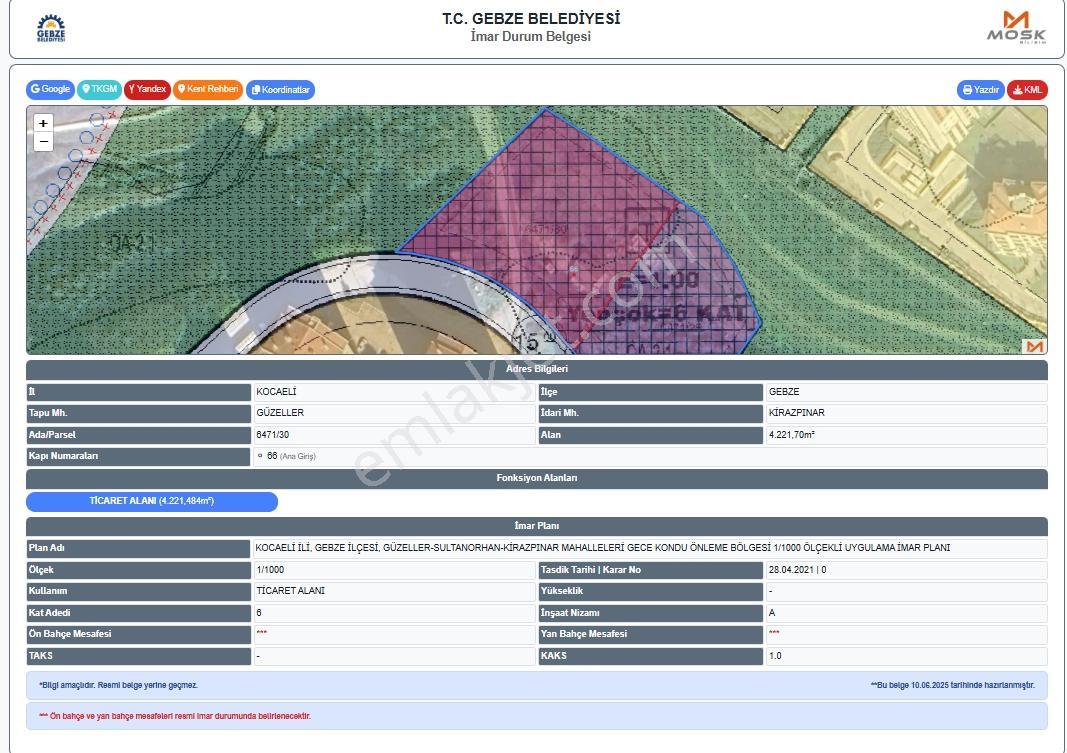
Task: Select the Kullanım value TİCARET ALANI
Action: click(x=291, y=591)
